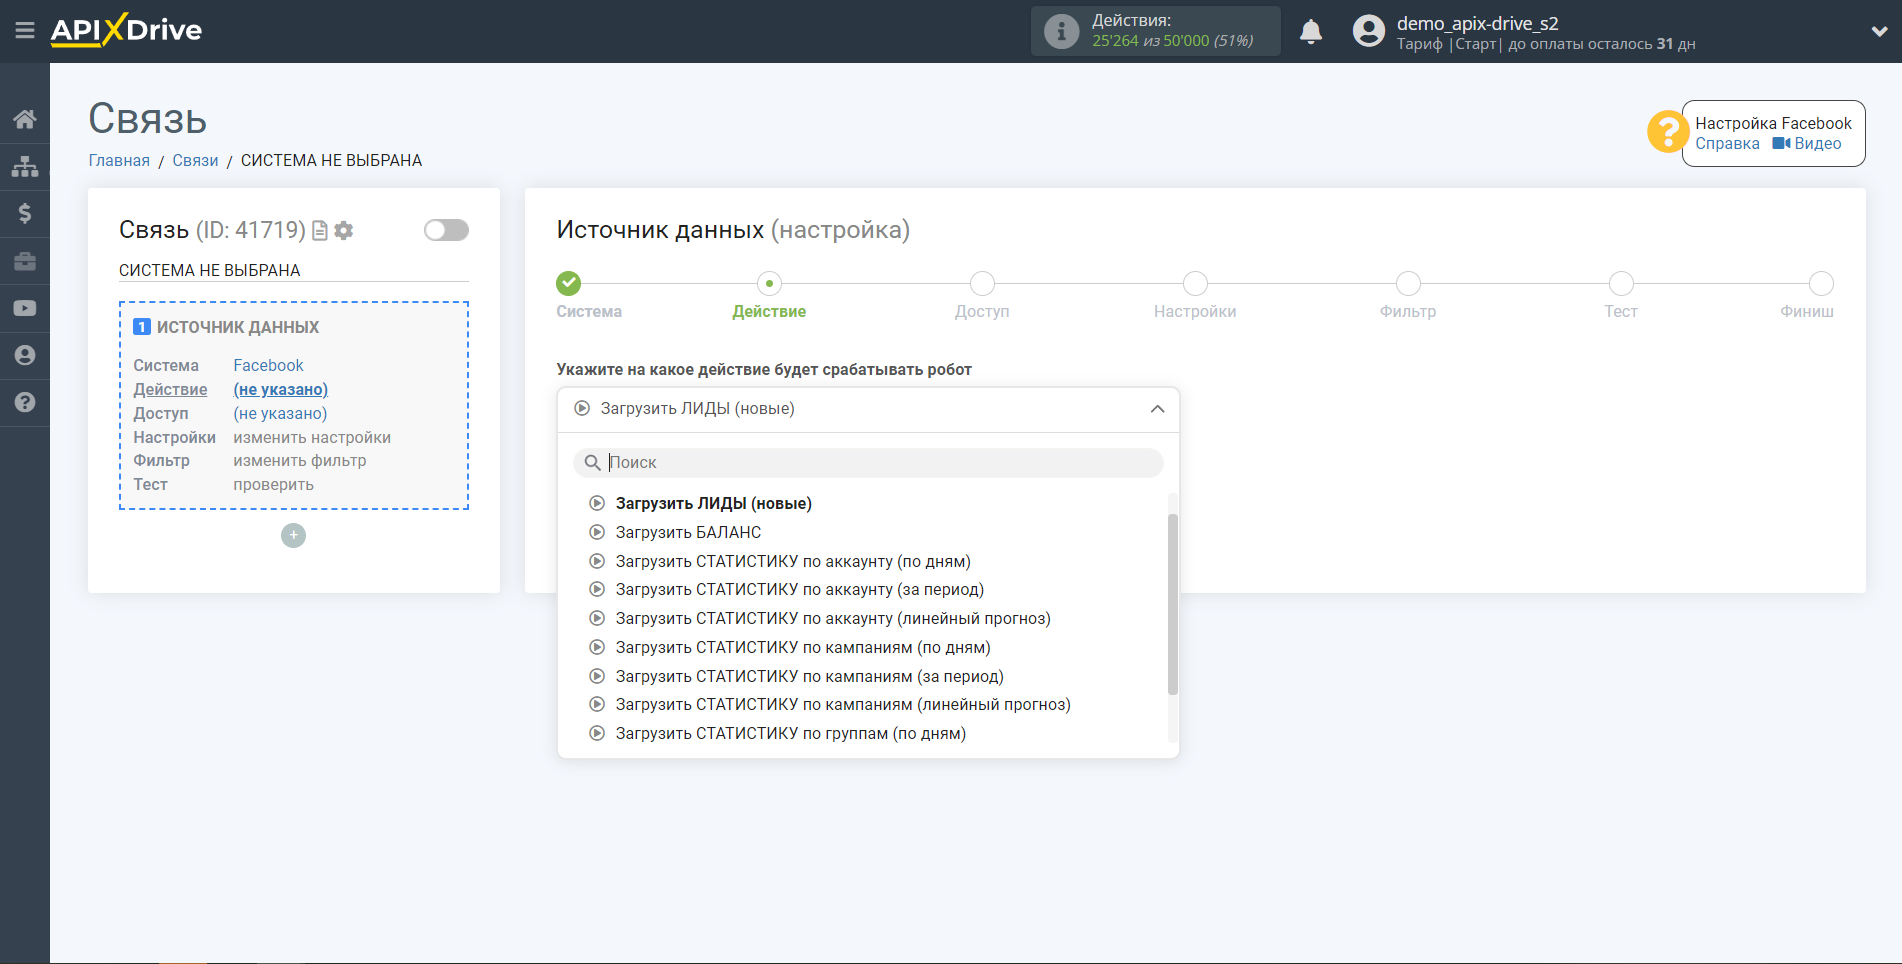Click the demo_apix-drive_s2 account name
1902x964 pixels.
pyautogui.click(x=1477, y=23)
